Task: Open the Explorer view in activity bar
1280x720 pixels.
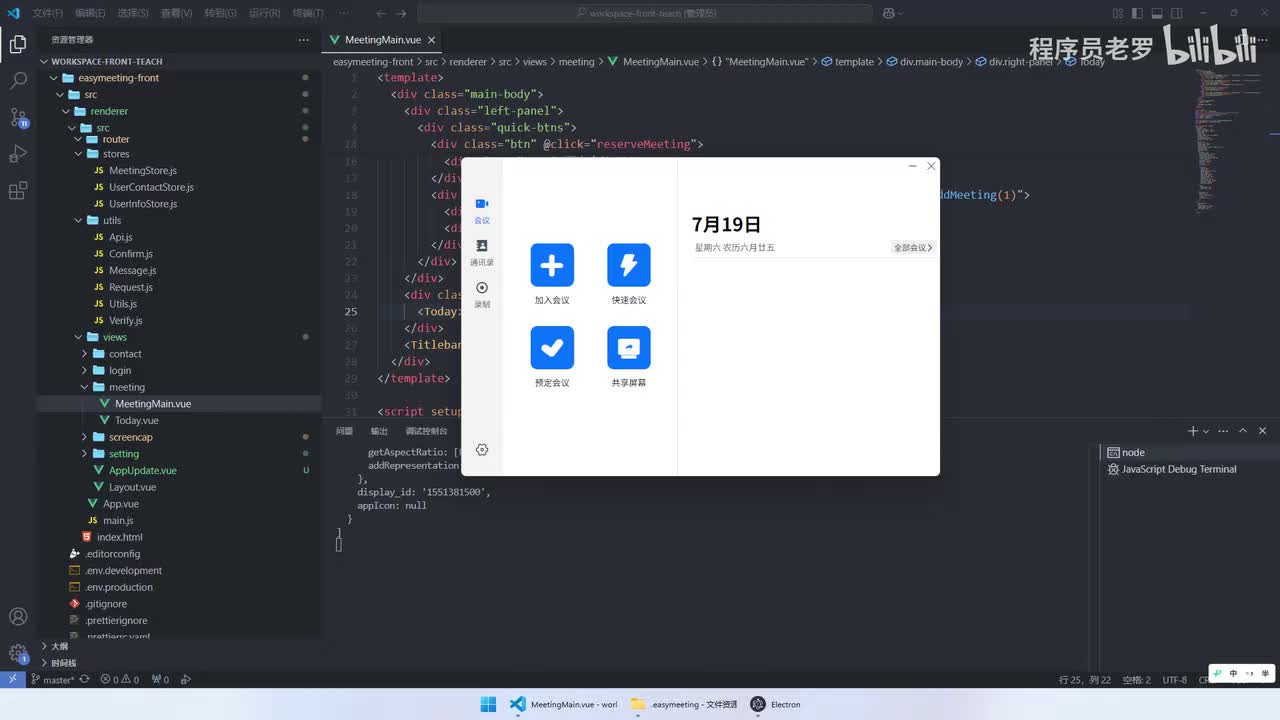Action: point(18,44)
